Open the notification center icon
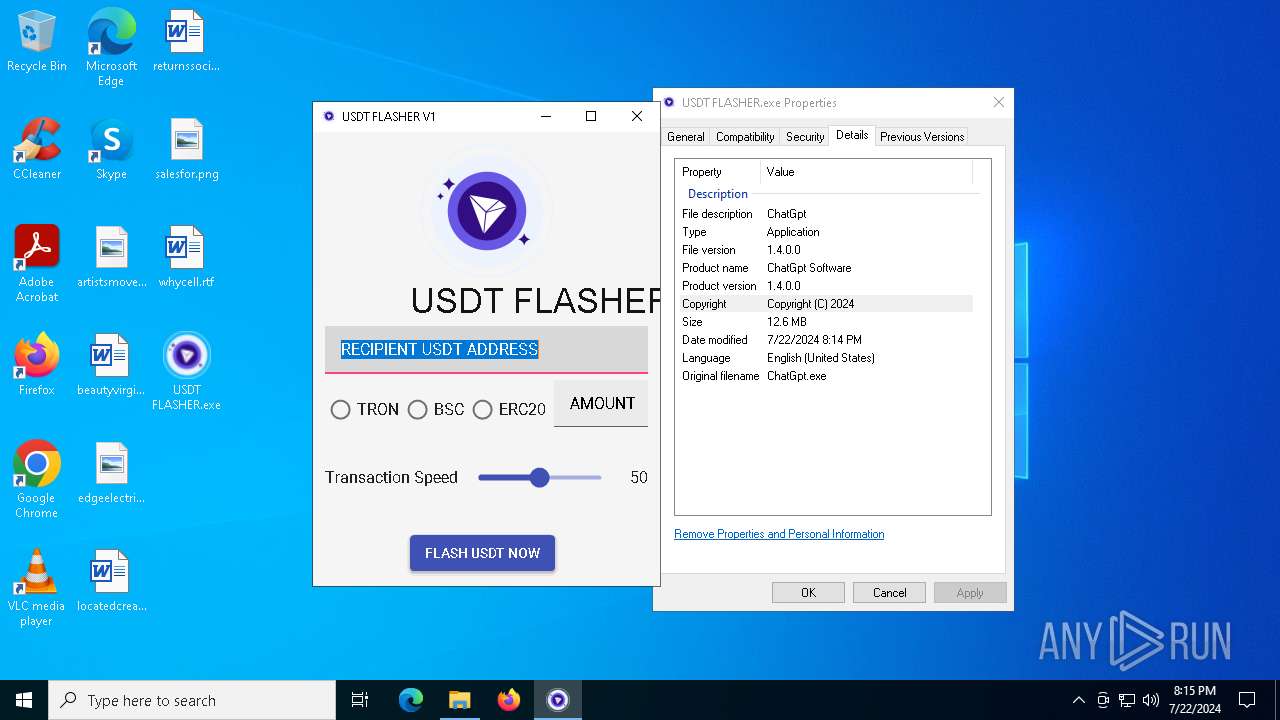1280x720 pixels. coord(1247,700)
